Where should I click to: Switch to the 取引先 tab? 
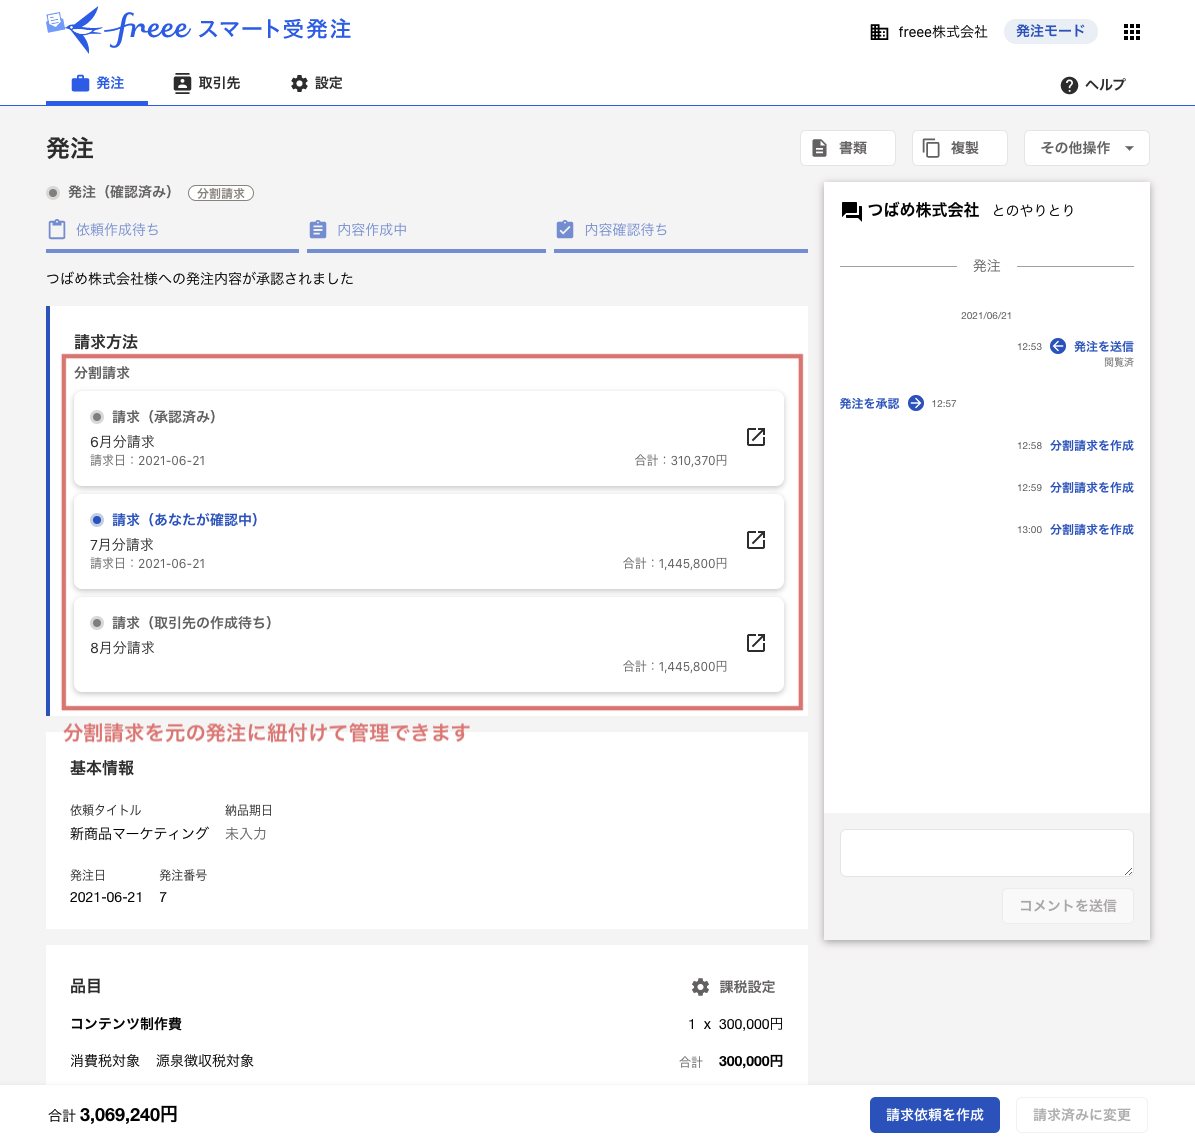pyautogui.click(x=207, y=83)
